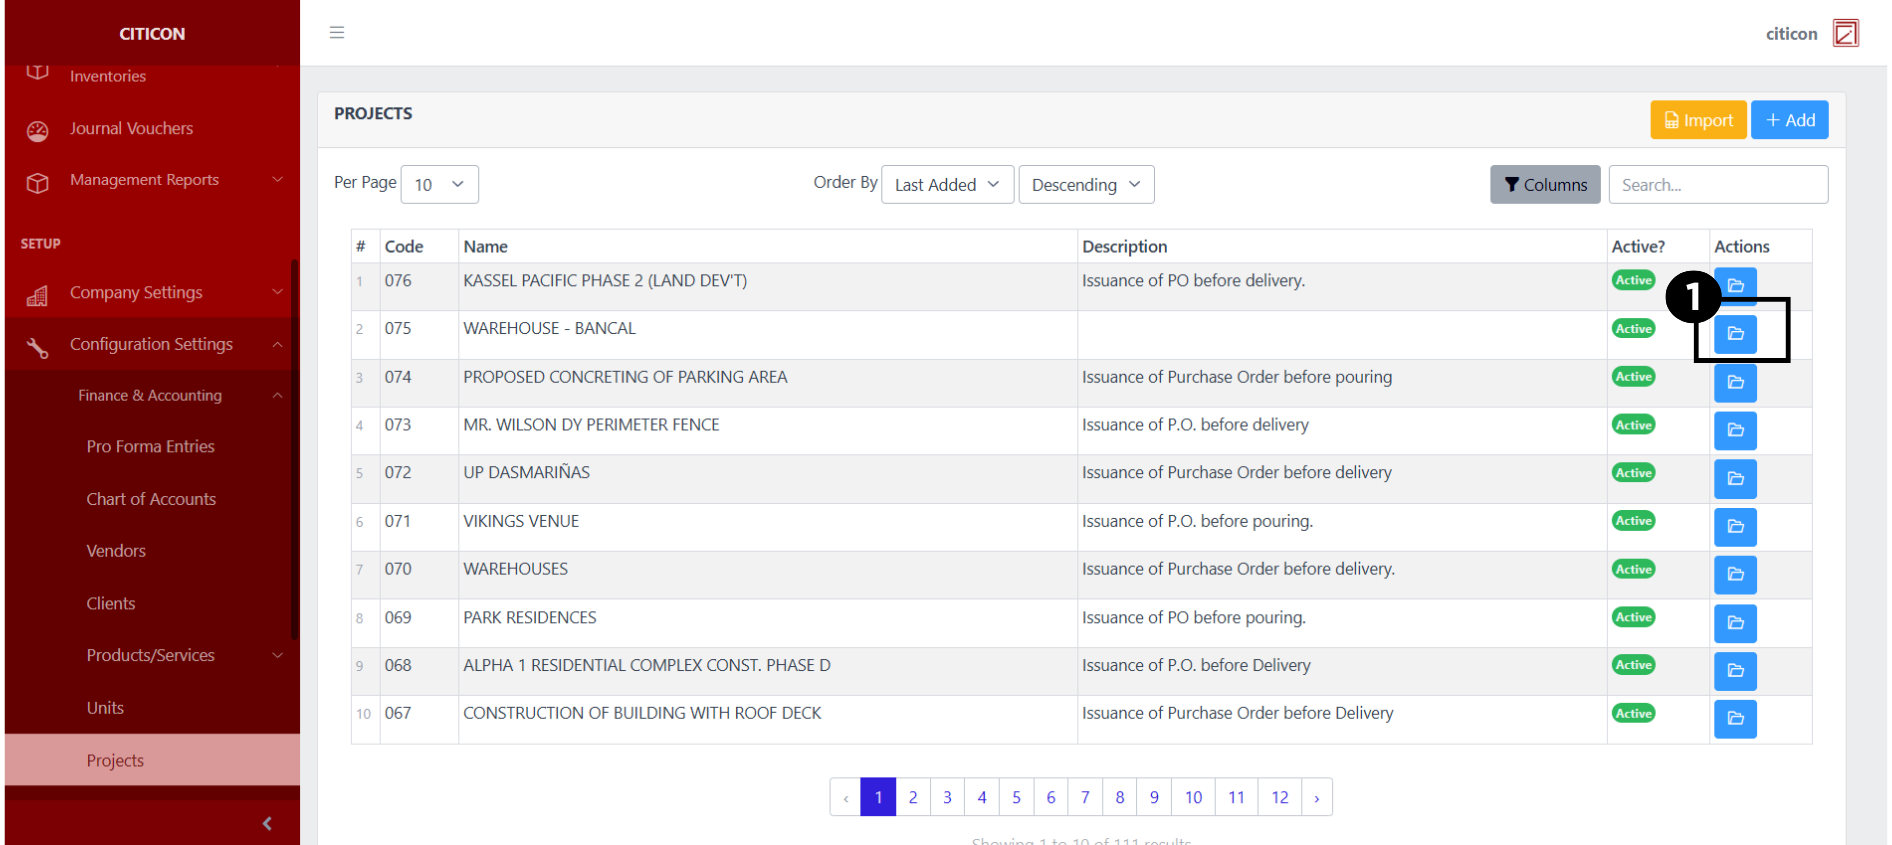This screenshot has width=1892, height=845.
Task: Open the Last Added order dropdown
Action: pyautogui.click(x=947, y=185)
